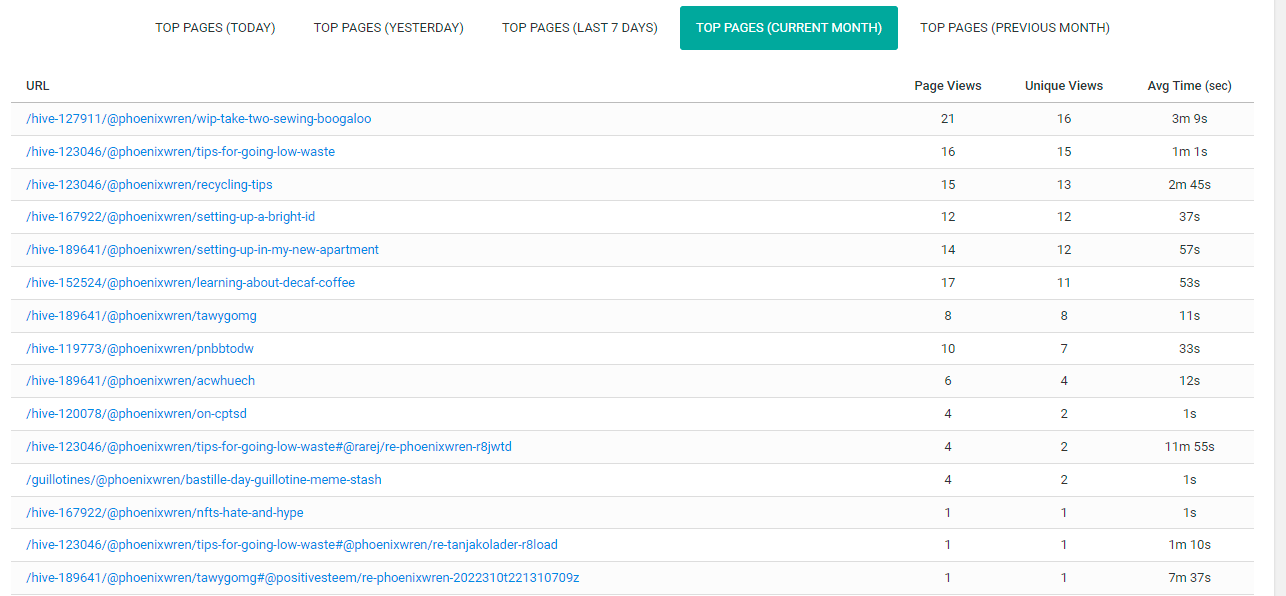The image size is (1286, 596).
Task: Open the on-cptsd page link
Action: (x=137, y=414)
